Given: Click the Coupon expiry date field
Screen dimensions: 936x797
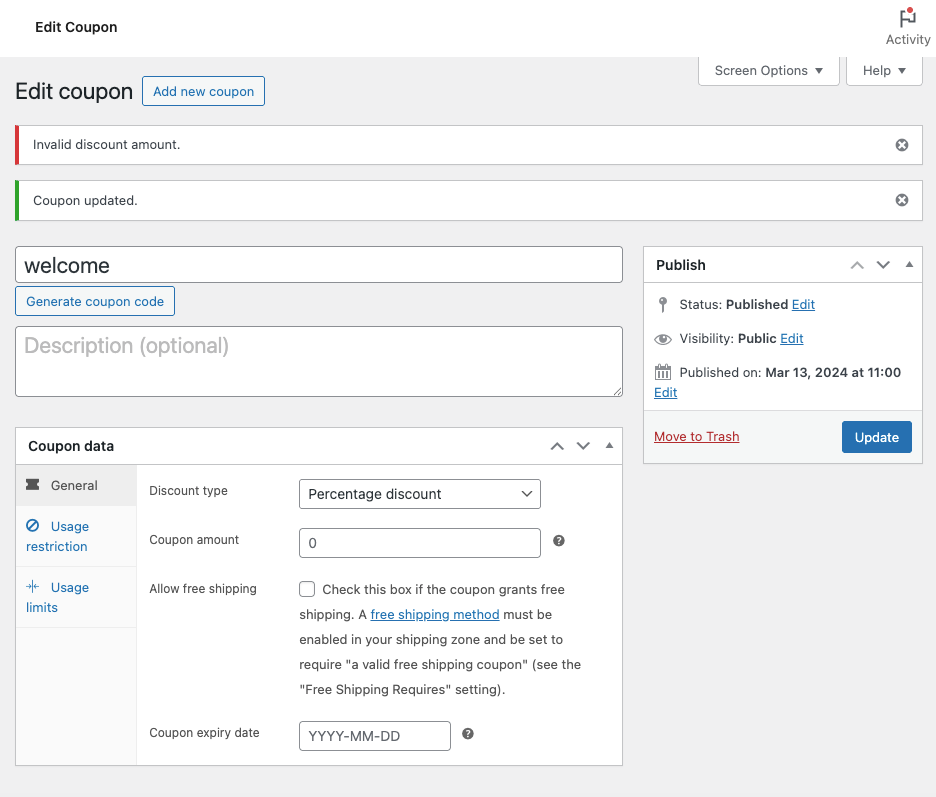Looking at the screenshot, I should point(375,736).
